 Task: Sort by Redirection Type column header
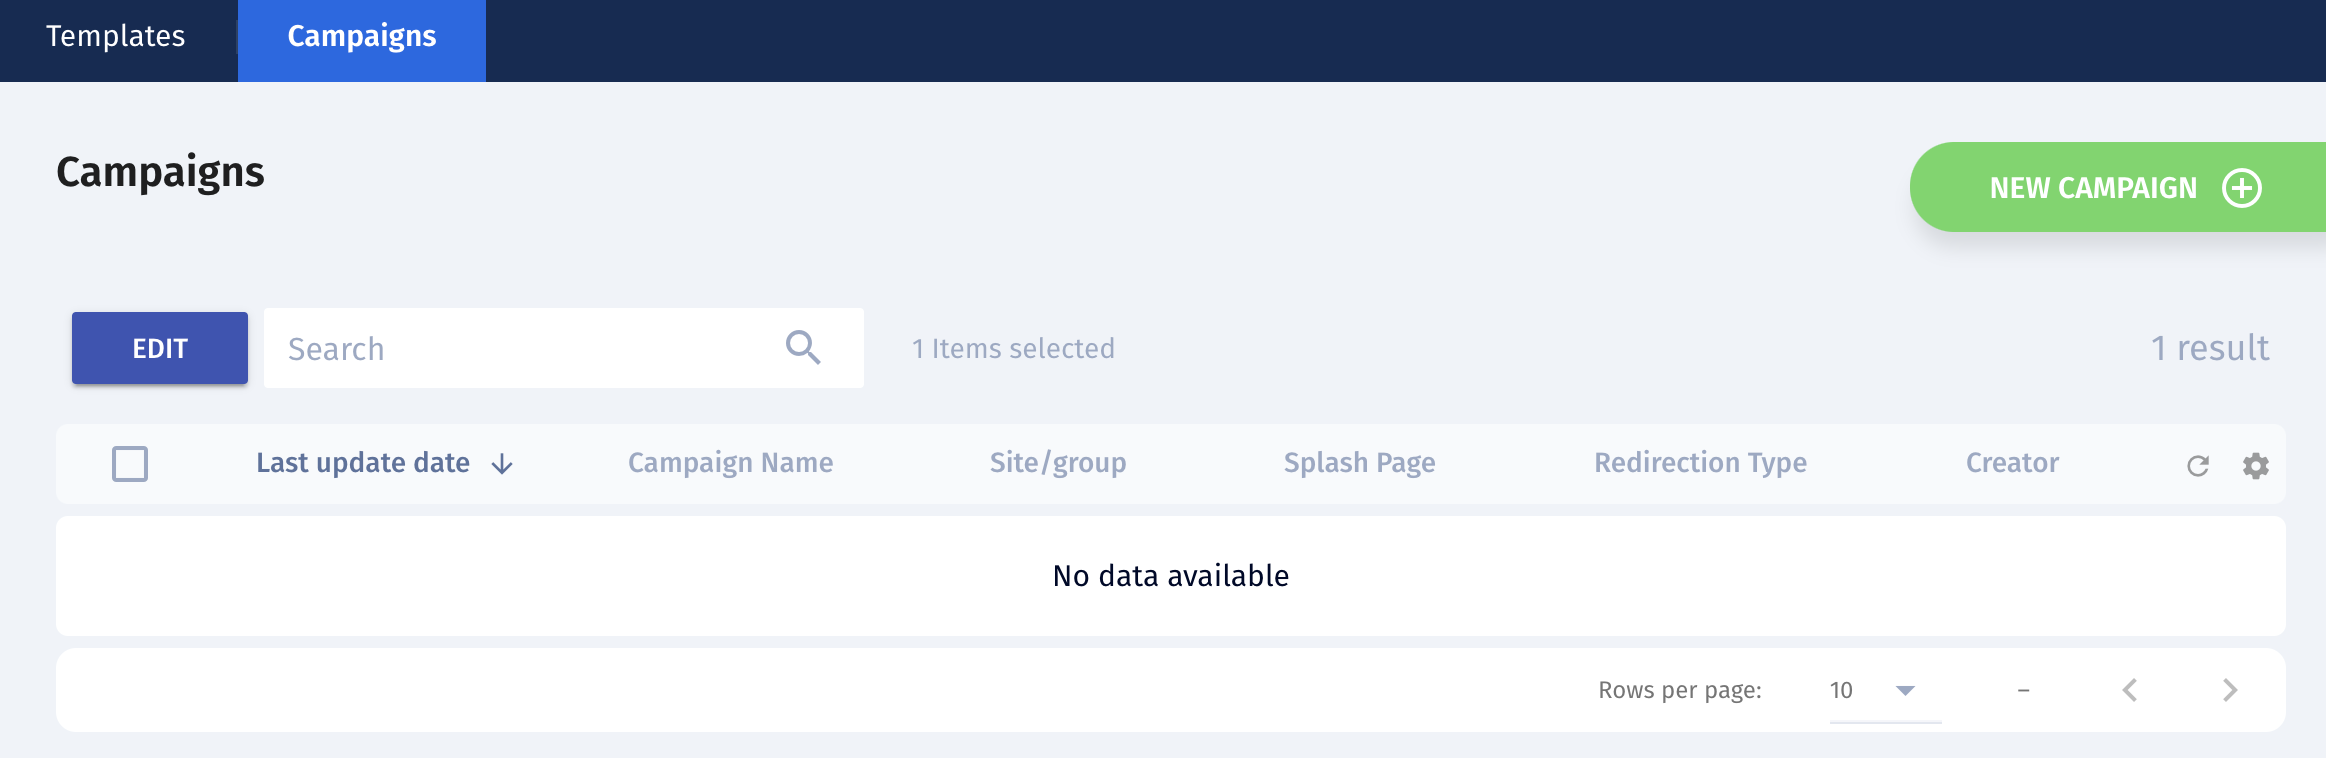[1700, 463]
